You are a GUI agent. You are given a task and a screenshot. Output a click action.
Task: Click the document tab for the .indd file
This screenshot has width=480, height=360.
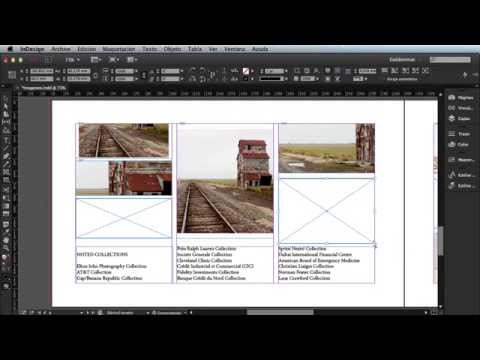coord(44,88)
